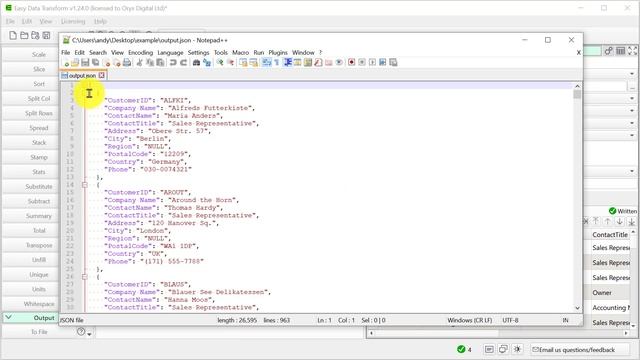
Task: Click the Stop recording macro icon
Action: (362, 62)
